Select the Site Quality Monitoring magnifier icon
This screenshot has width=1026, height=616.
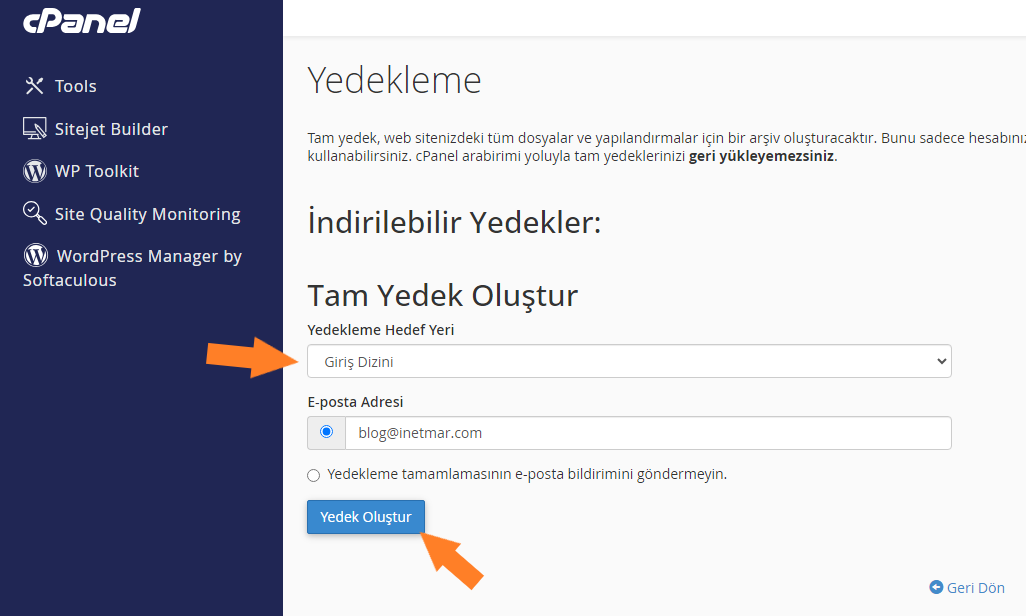coord(34,213)
